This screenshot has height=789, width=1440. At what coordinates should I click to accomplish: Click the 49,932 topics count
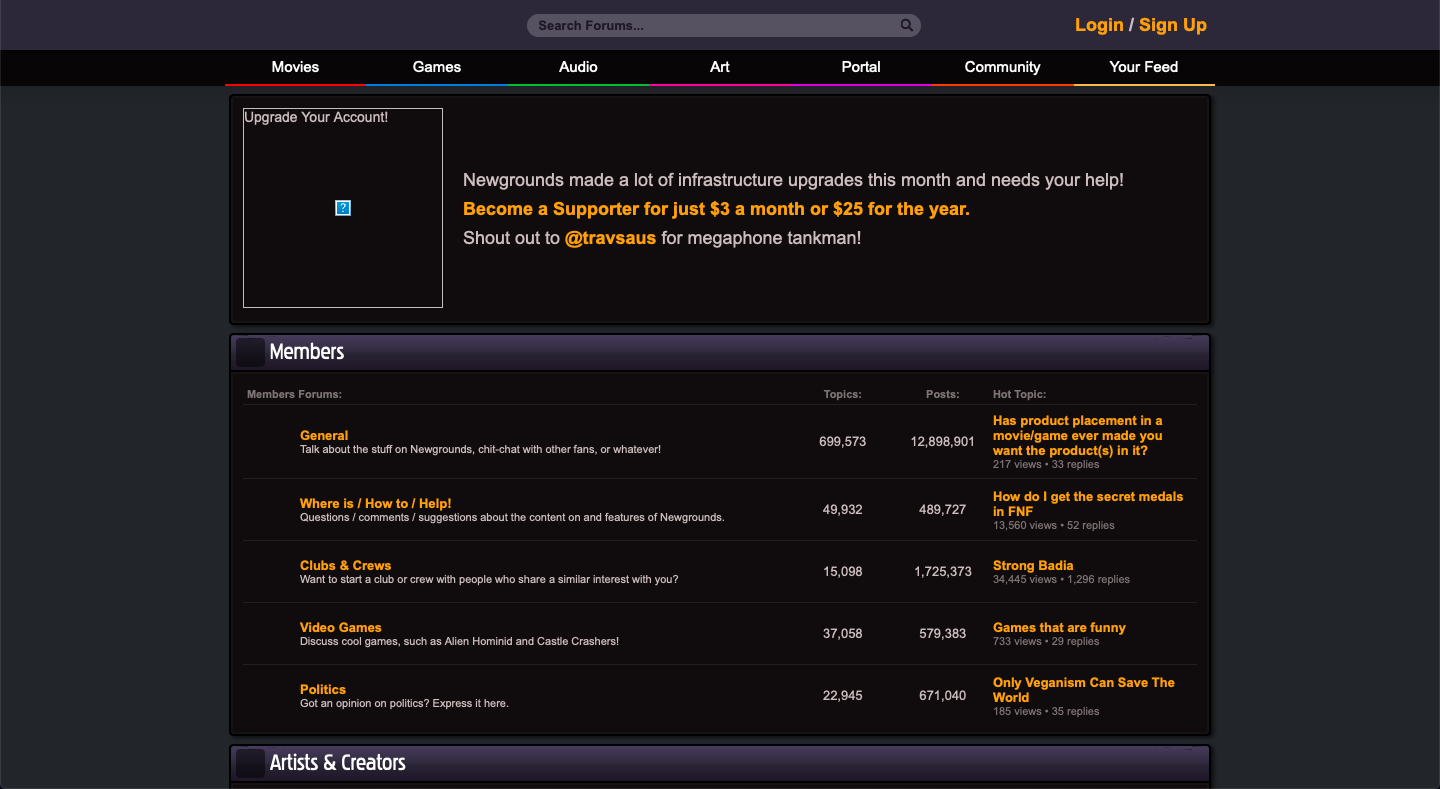point(842,509)
